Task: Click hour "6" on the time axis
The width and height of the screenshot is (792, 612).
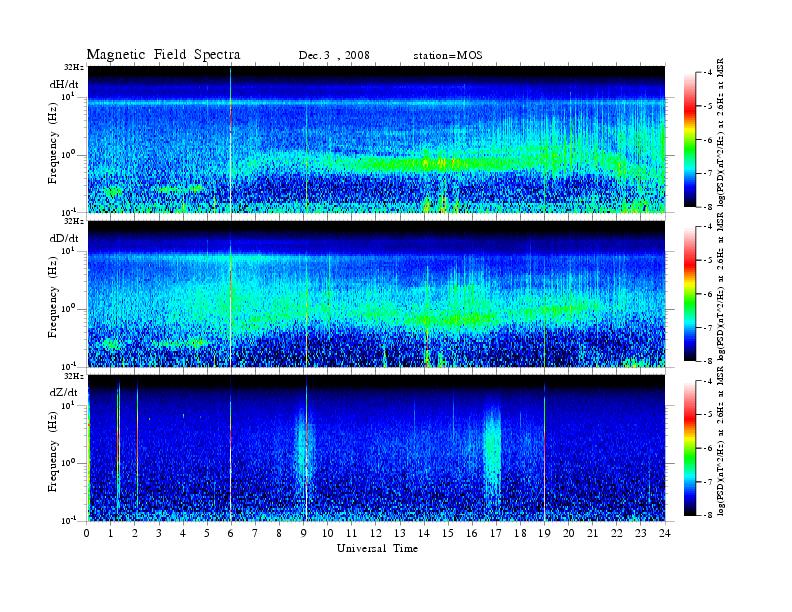Action: (231, 533)
